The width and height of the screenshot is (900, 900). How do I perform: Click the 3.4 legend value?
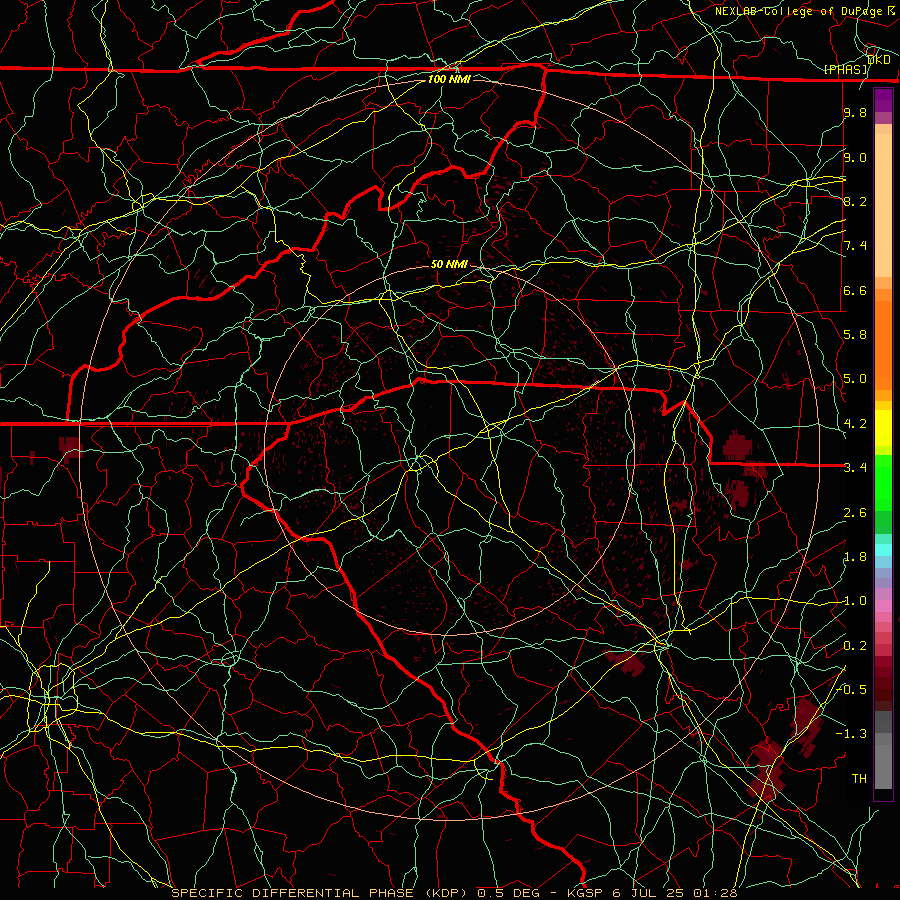(855, 468)
